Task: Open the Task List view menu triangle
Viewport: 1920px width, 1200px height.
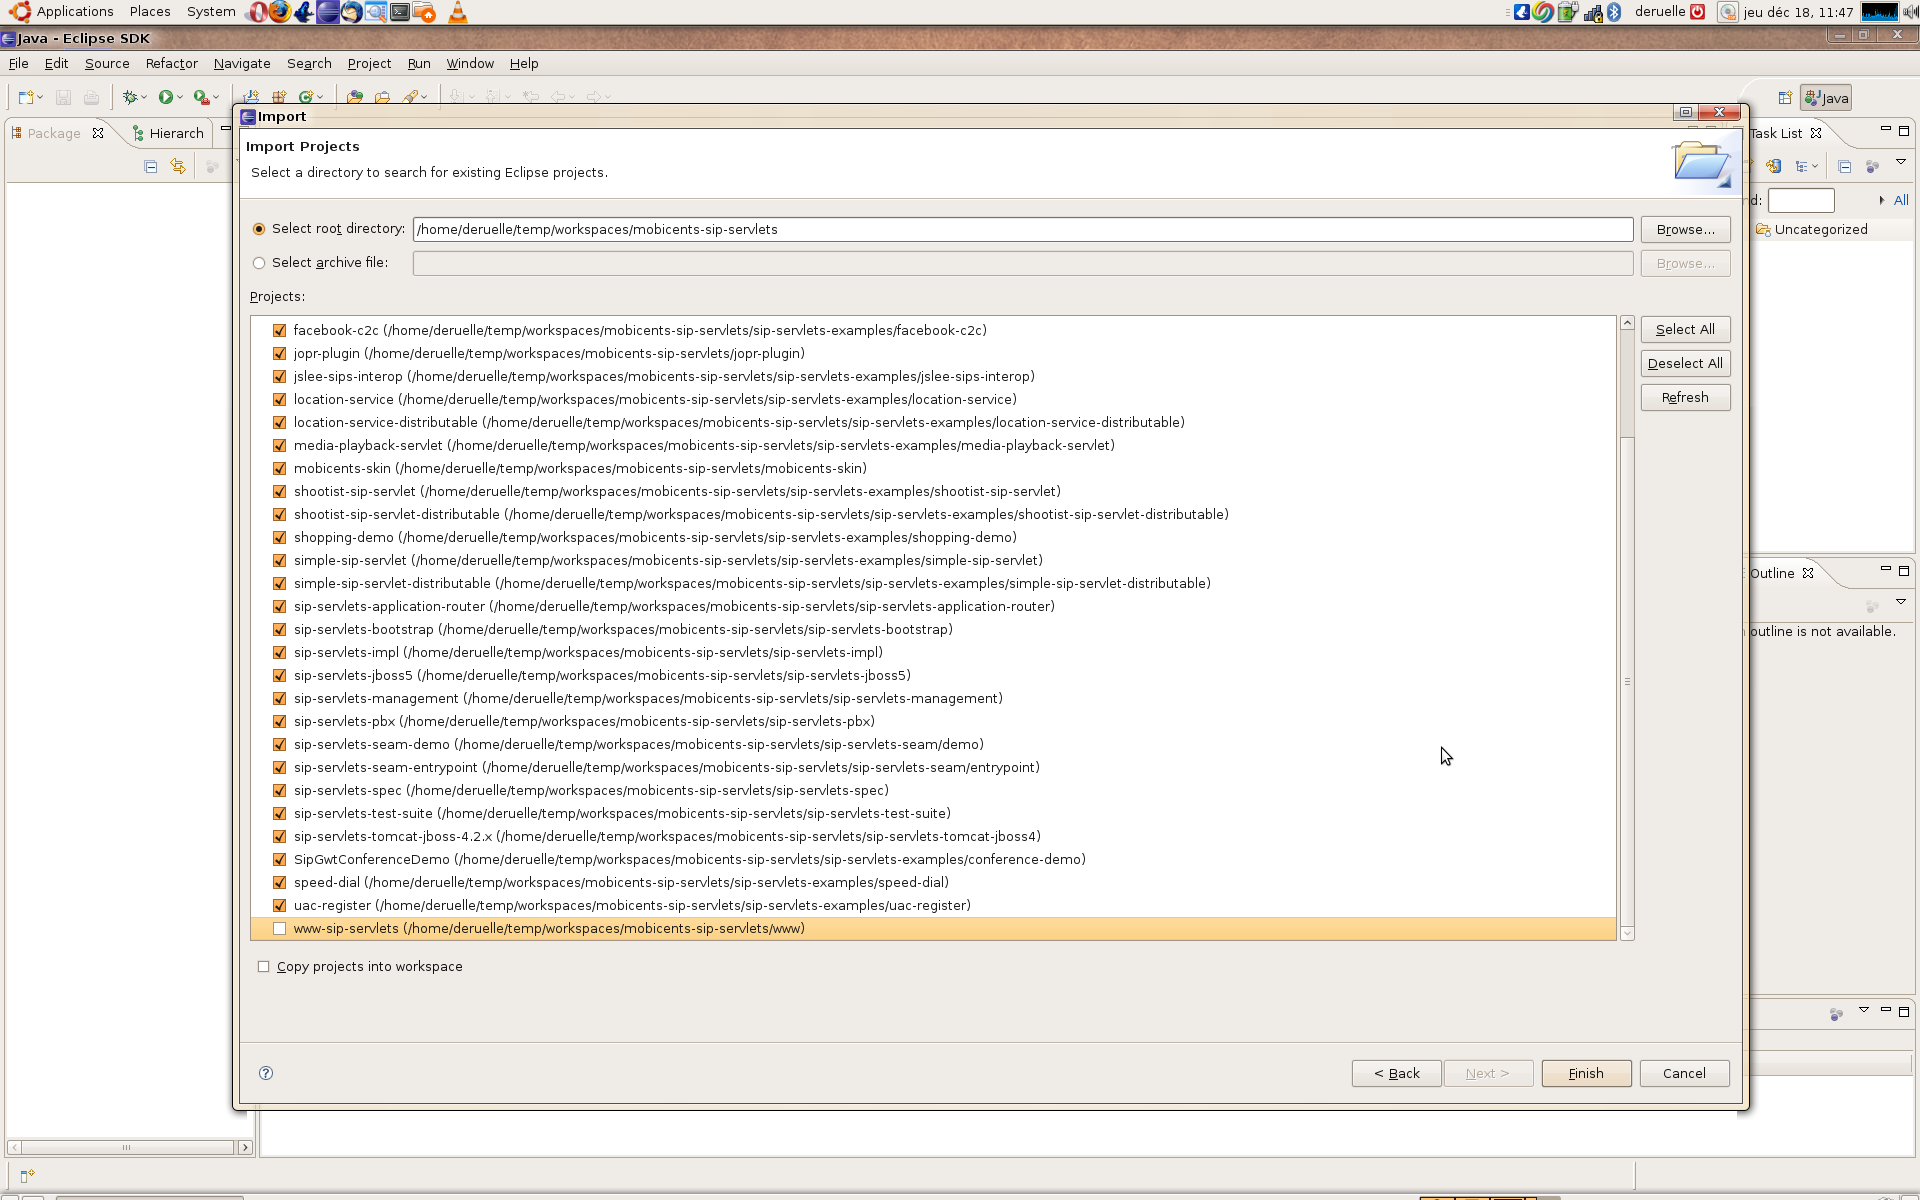Action: [x=1901, y=163]
